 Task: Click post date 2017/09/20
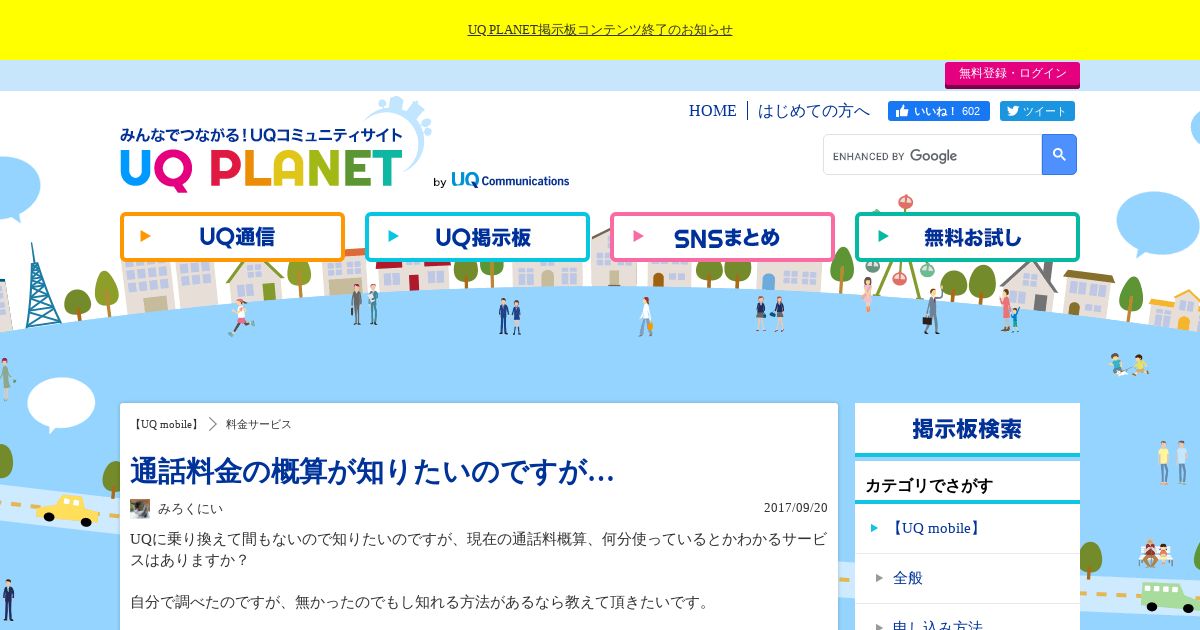[796, 508]
